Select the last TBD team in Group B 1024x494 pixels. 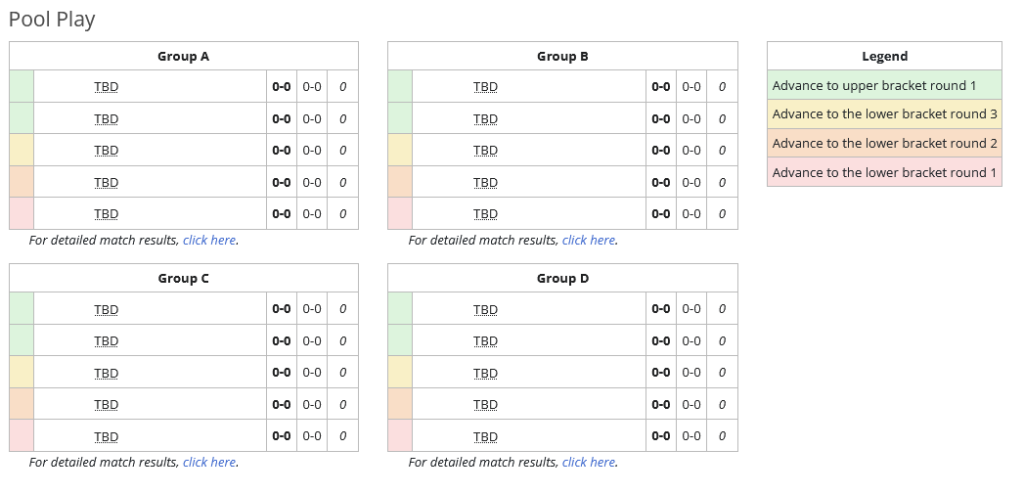tap(485, 213)
